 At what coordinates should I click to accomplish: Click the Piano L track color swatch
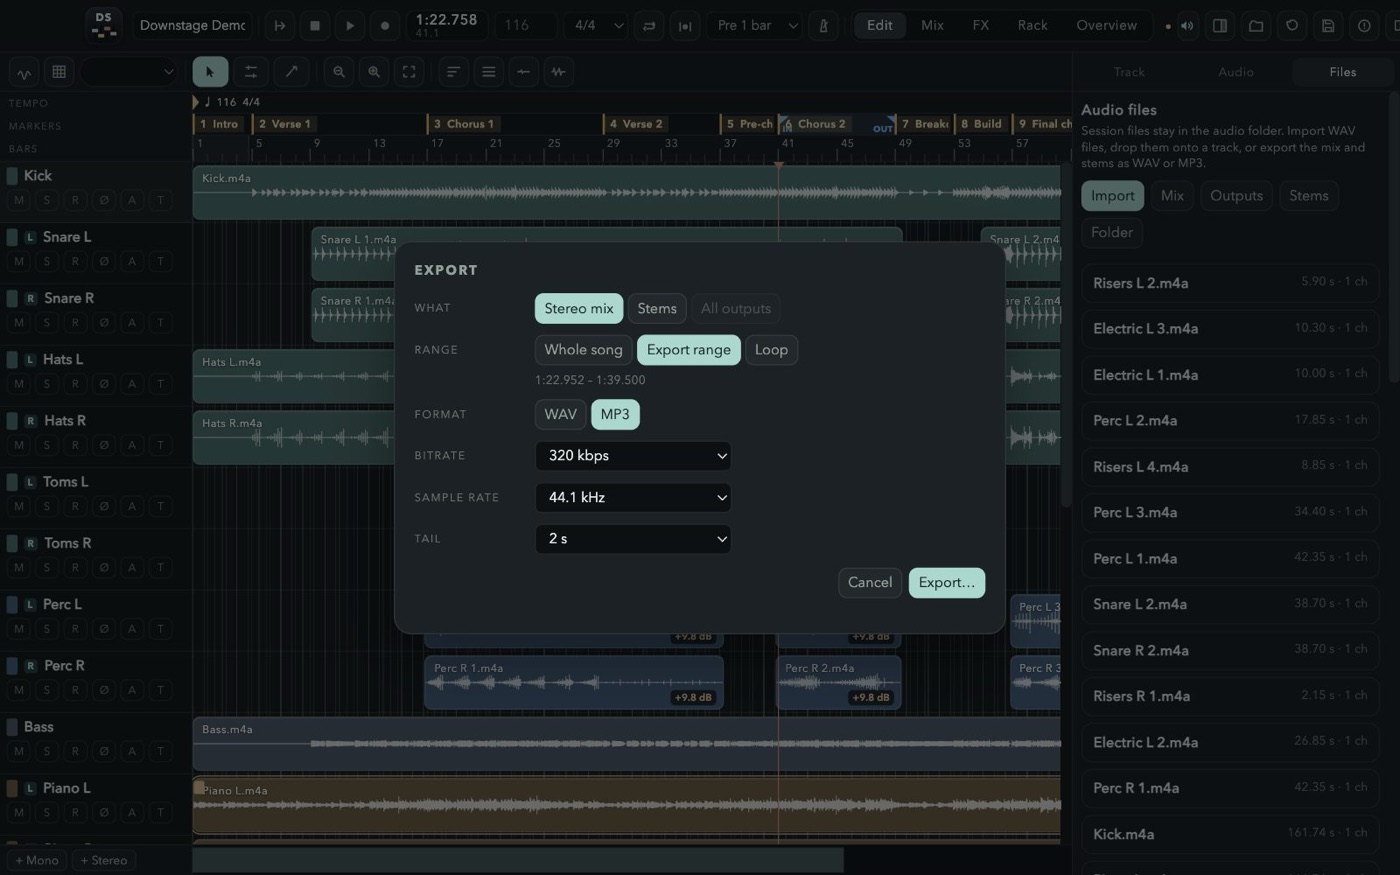pyautogui.click(x=13, y=788)
